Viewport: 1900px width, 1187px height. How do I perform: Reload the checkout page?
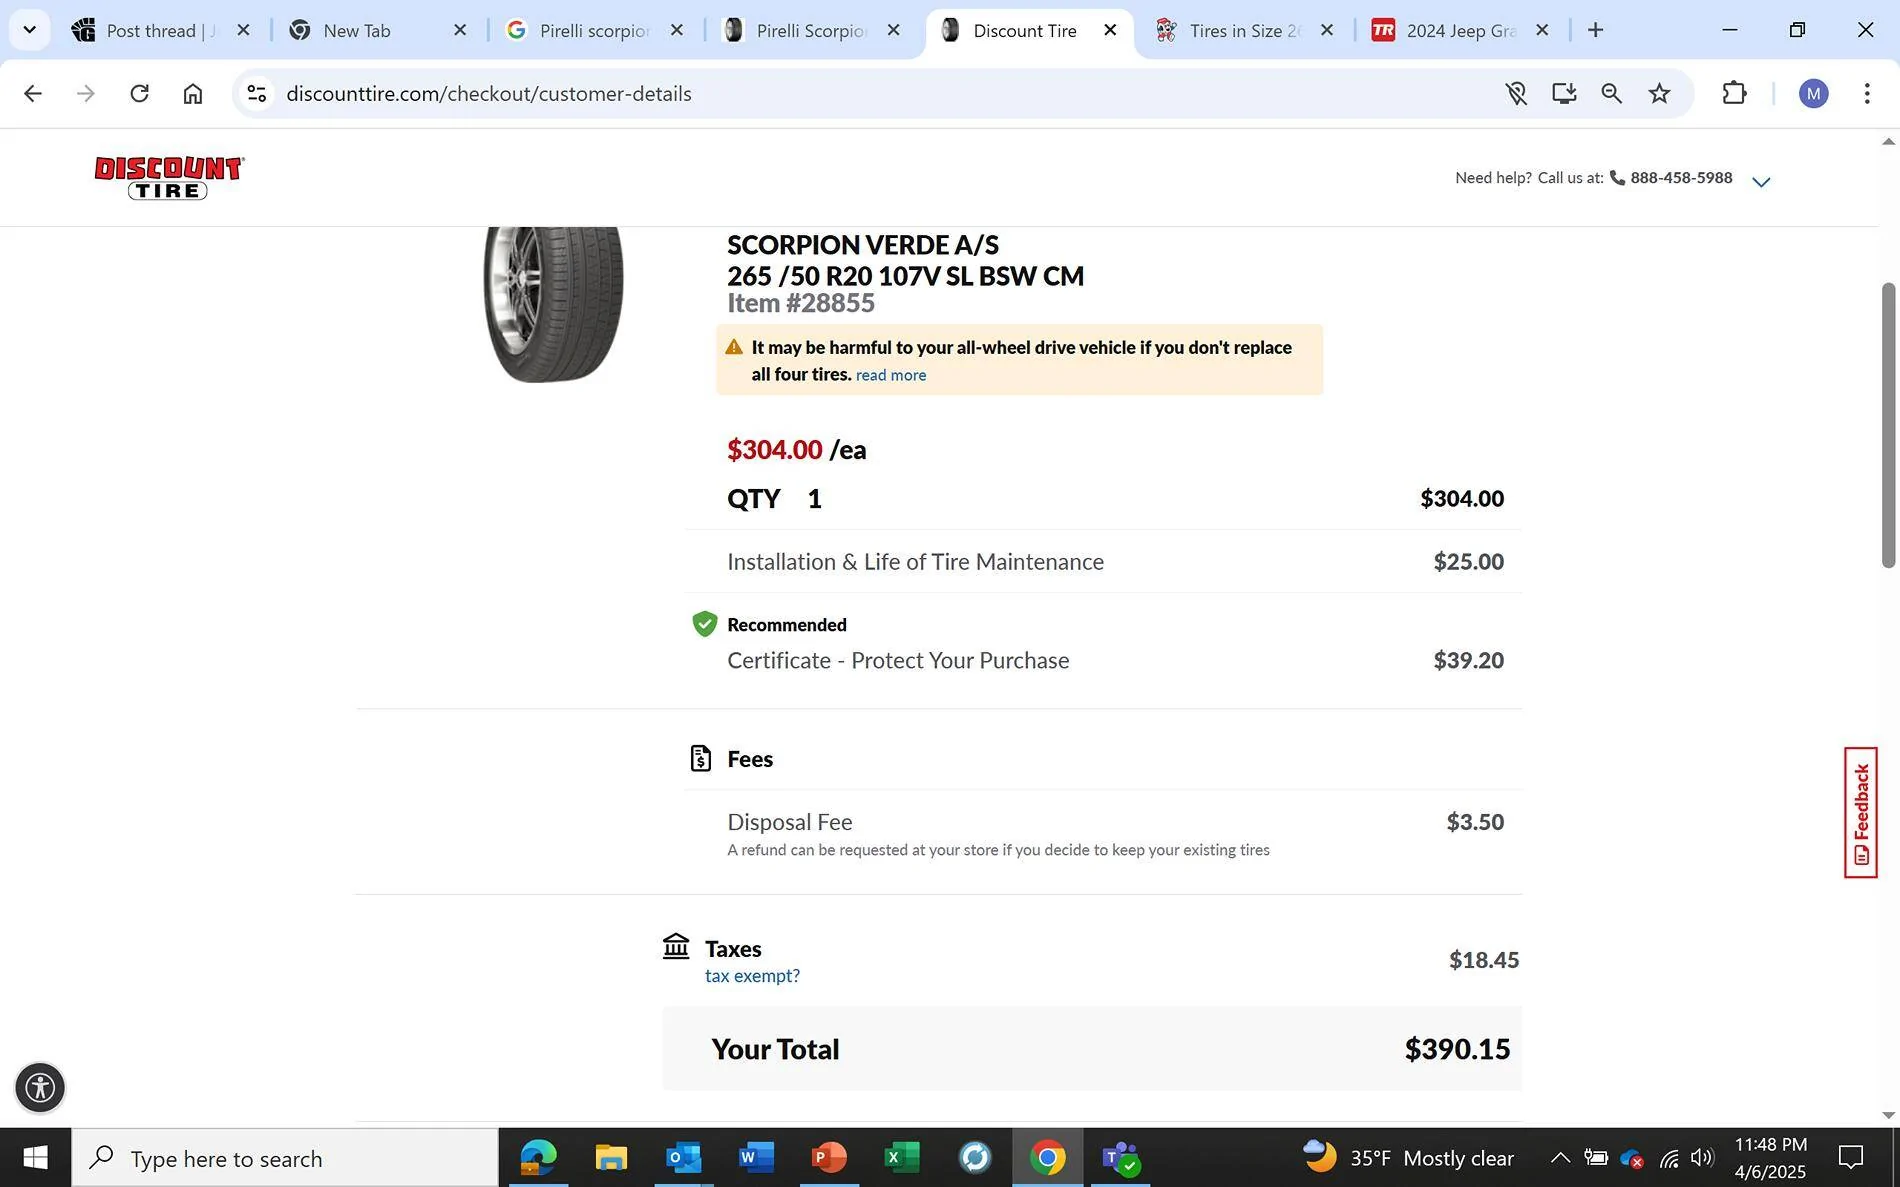click(139, 93)
